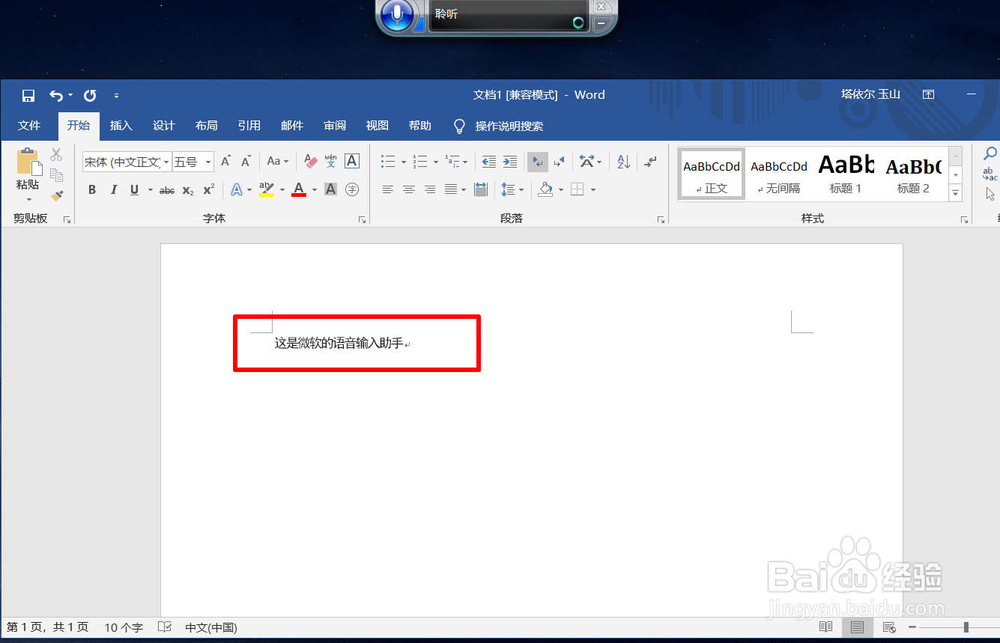This screenshot has width=1000, height=643.
Task: Switch to the 布局 tab
Action: [206, 126]
